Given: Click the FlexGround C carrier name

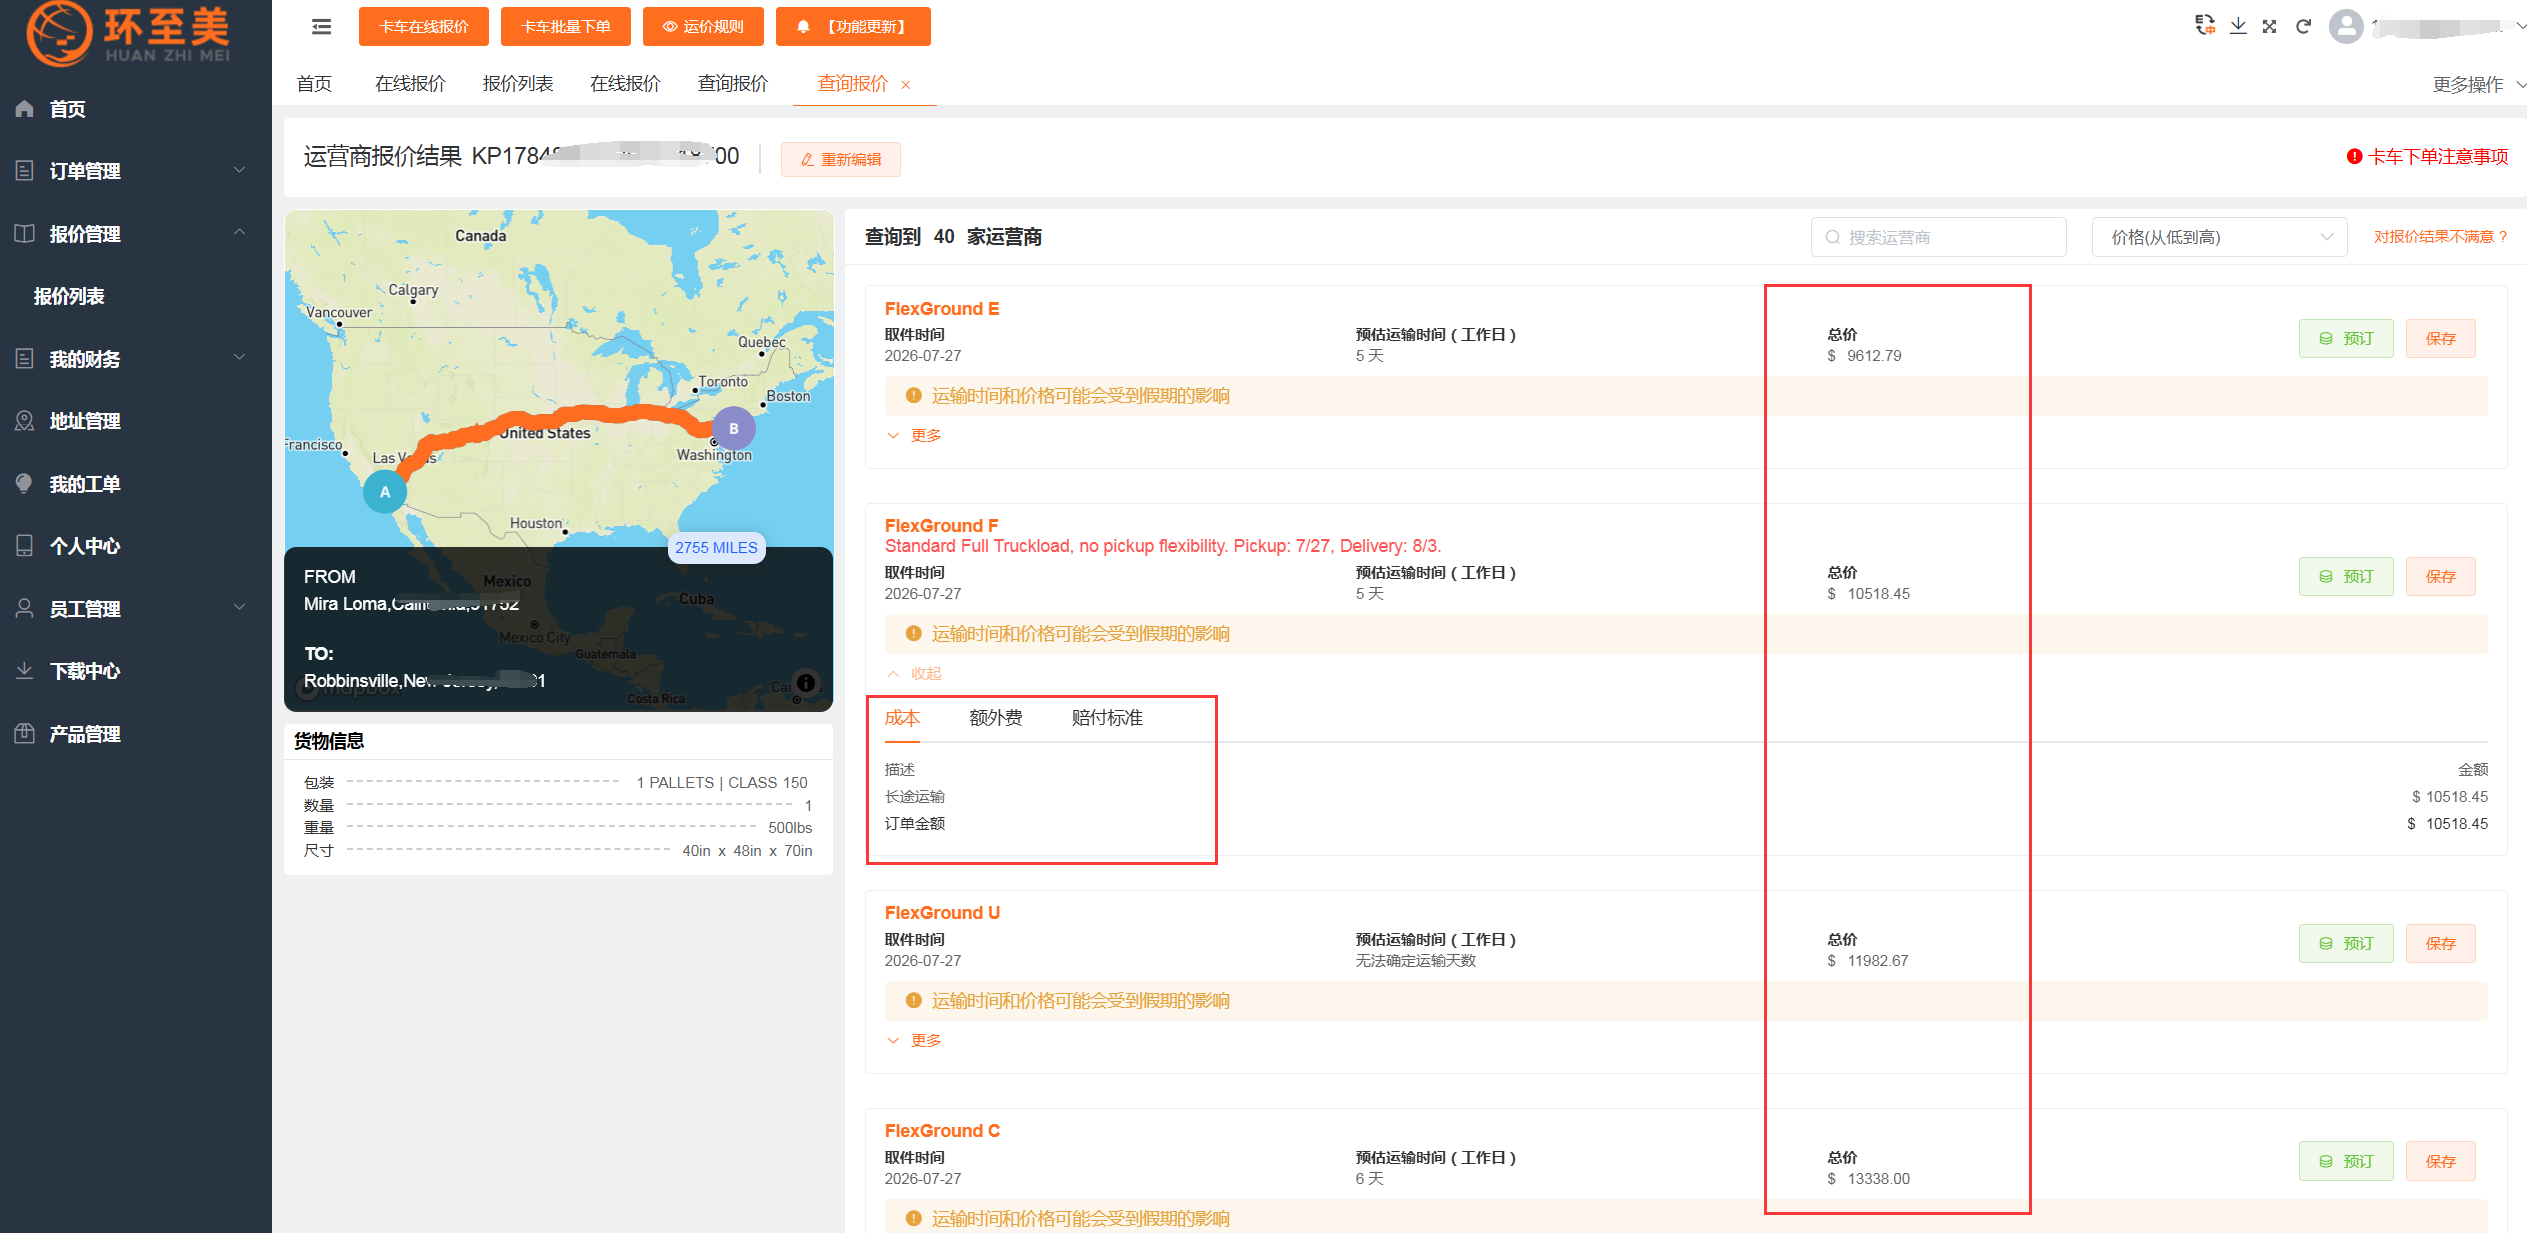Looking at the screenshot, I should point(942,1131).
